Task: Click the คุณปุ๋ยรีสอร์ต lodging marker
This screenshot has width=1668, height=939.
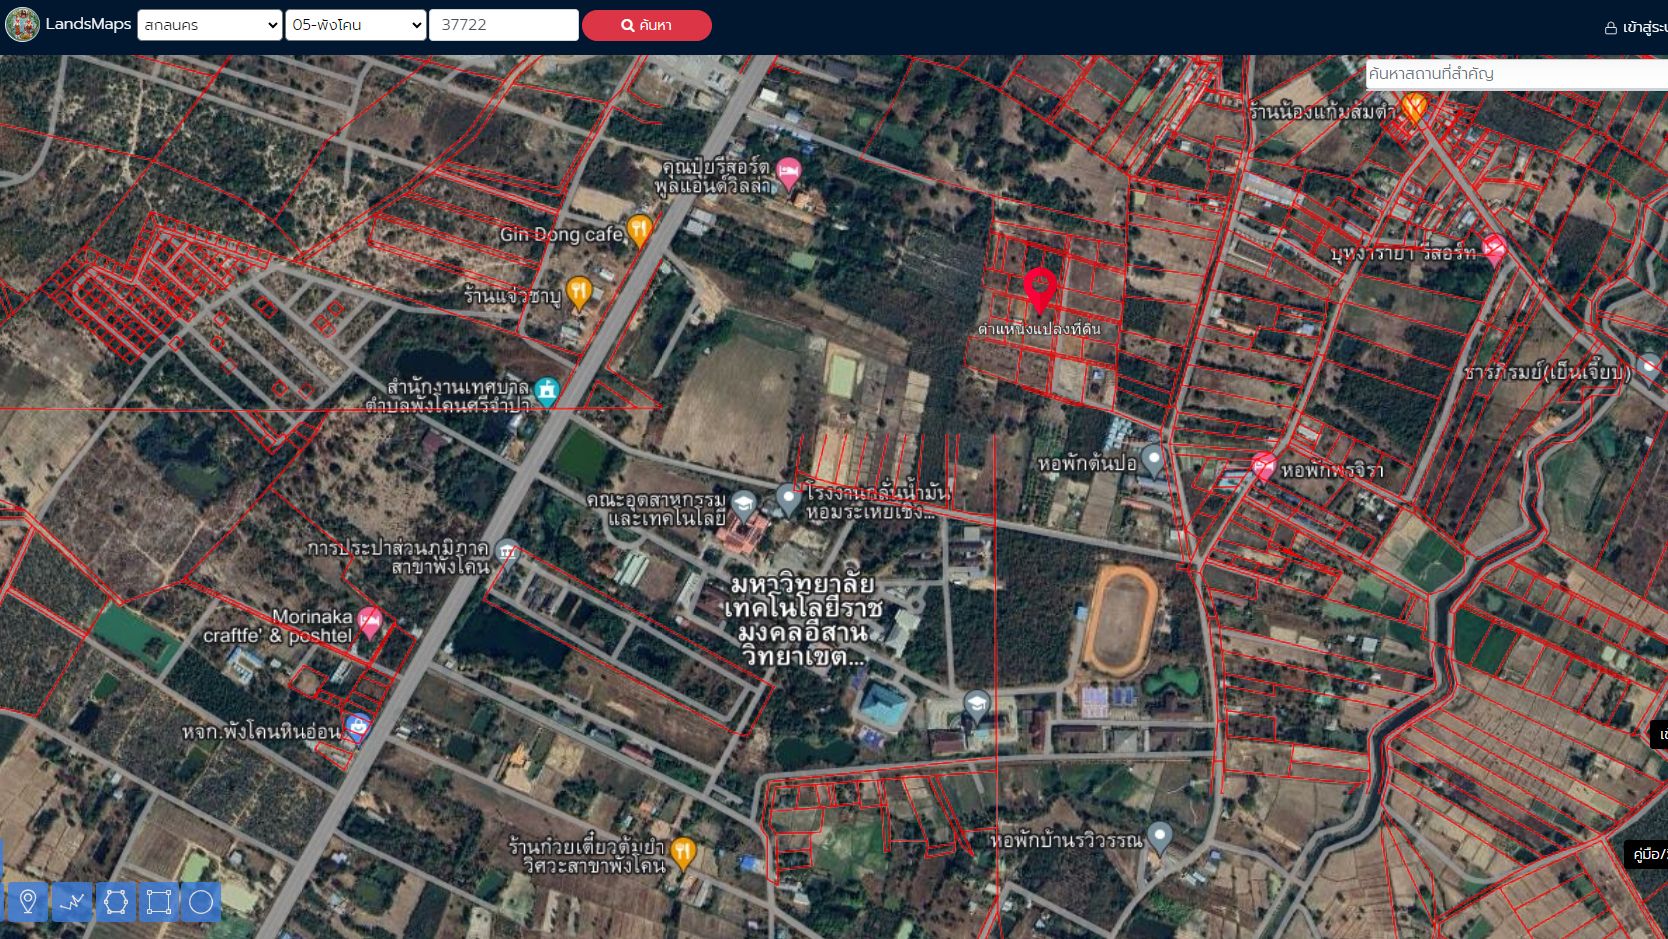Action: (x=789, y=173)
